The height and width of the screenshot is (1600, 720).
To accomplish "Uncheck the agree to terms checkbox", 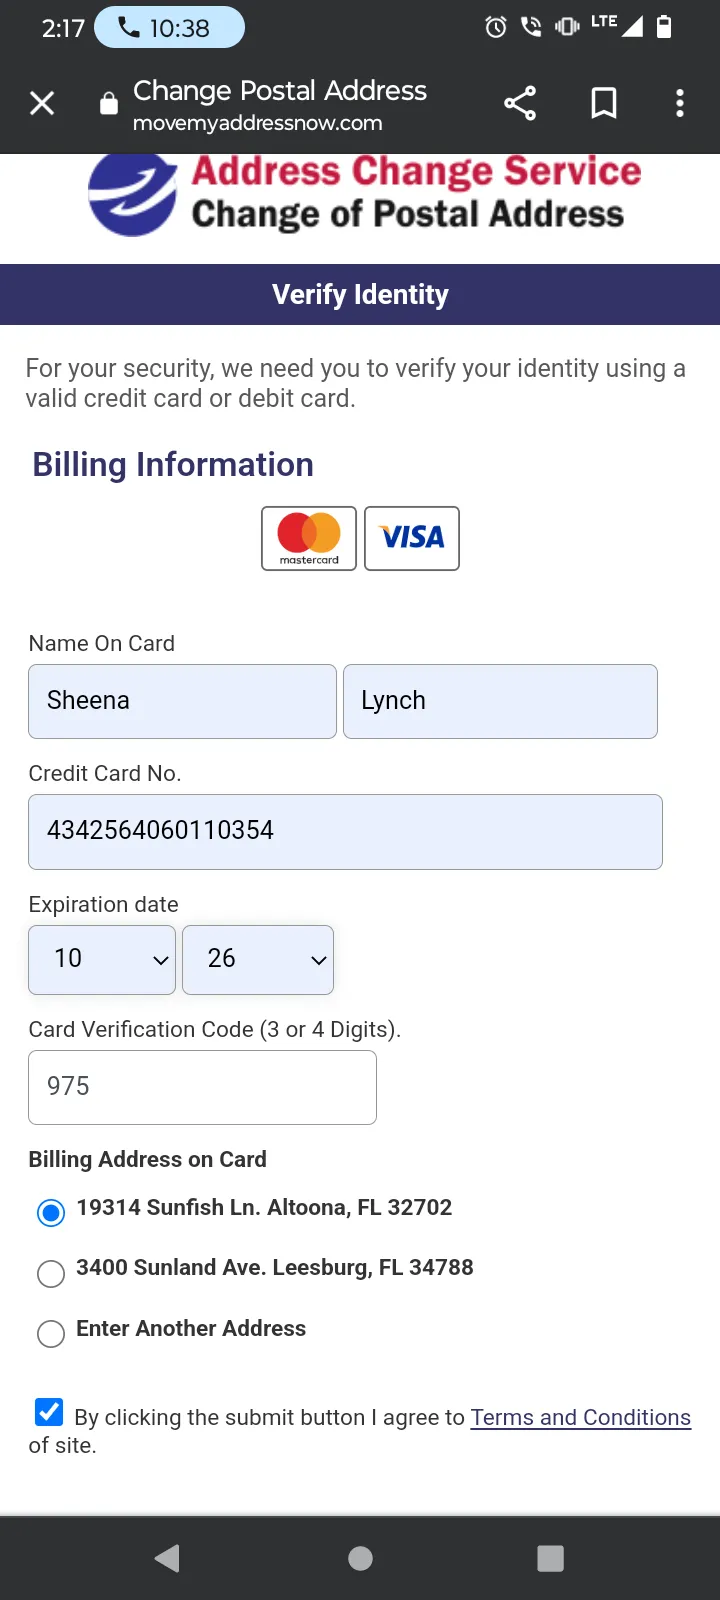I will point(49,1411).
